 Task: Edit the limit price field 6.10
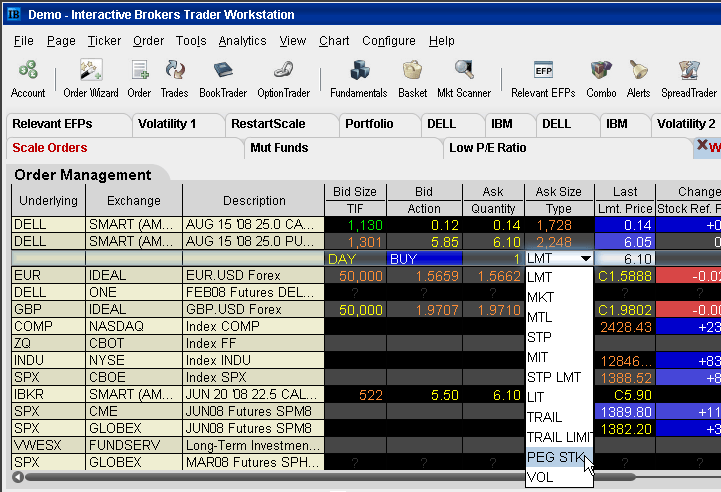[x=625, y=259]
